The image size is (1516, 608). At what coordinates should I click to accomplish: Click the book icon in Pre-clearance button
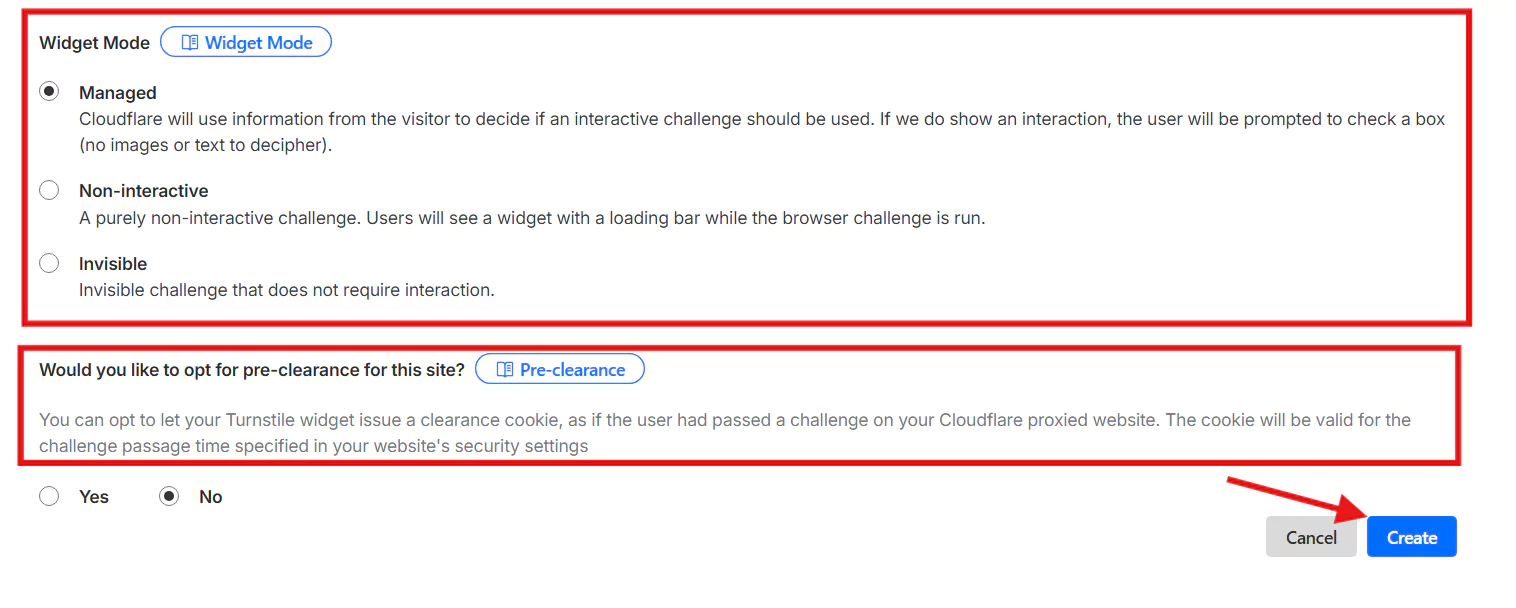point(505,370)
